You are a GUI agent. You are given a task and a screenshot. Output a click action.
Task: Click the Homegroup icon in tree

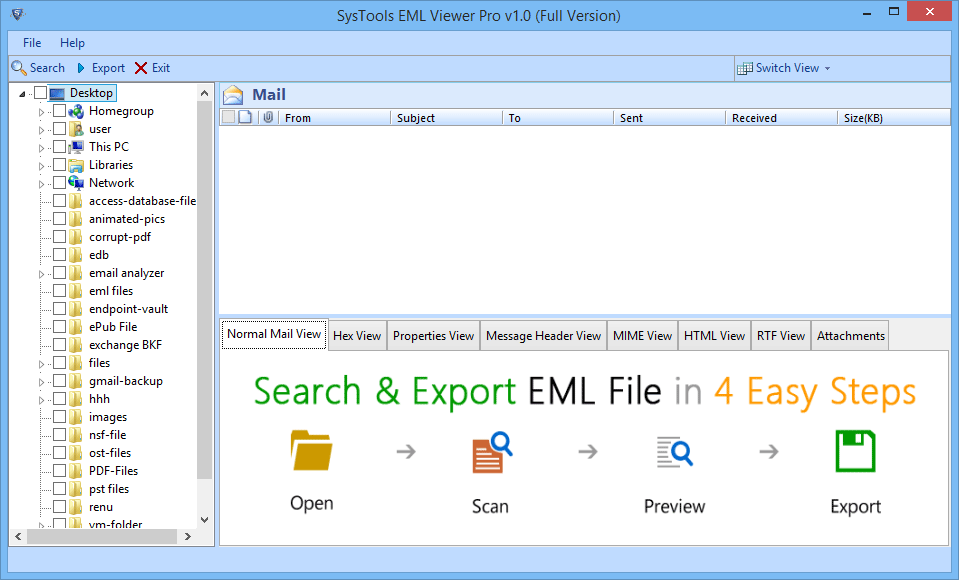coord(76,111)
